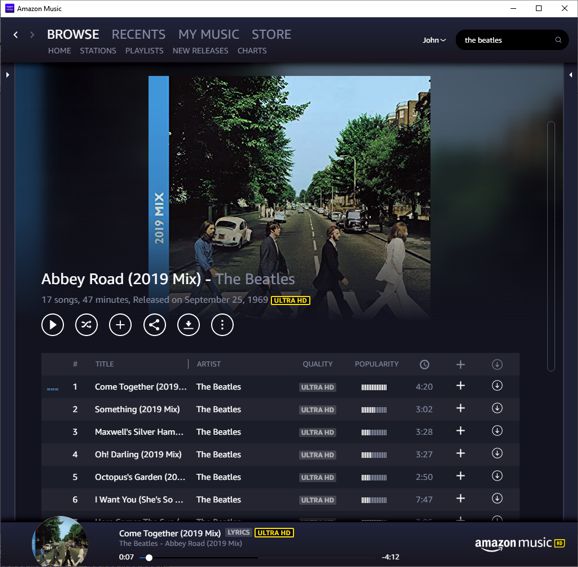Download Come Together track
This screenshot has width=578, height=567.
click(x=497, y=386)
